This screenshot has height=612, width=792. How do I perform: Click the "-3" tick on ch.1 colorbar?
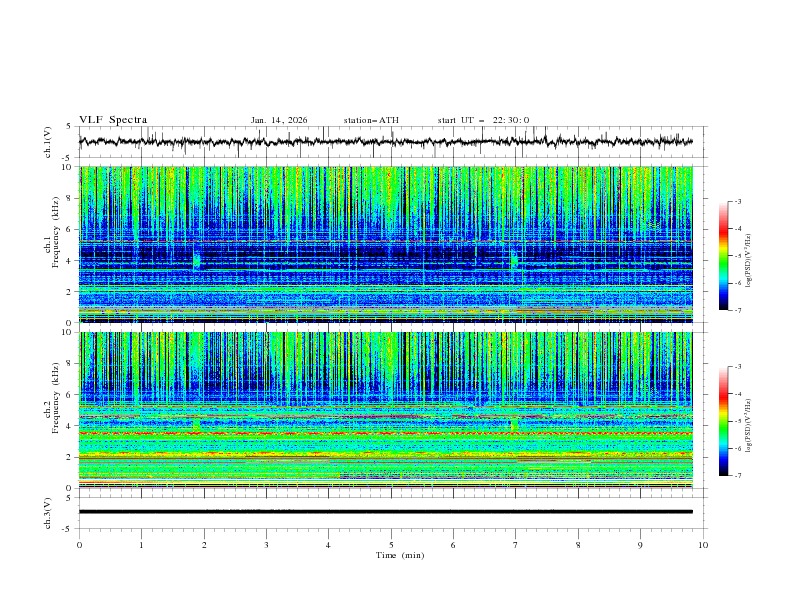tap(737, 201)
